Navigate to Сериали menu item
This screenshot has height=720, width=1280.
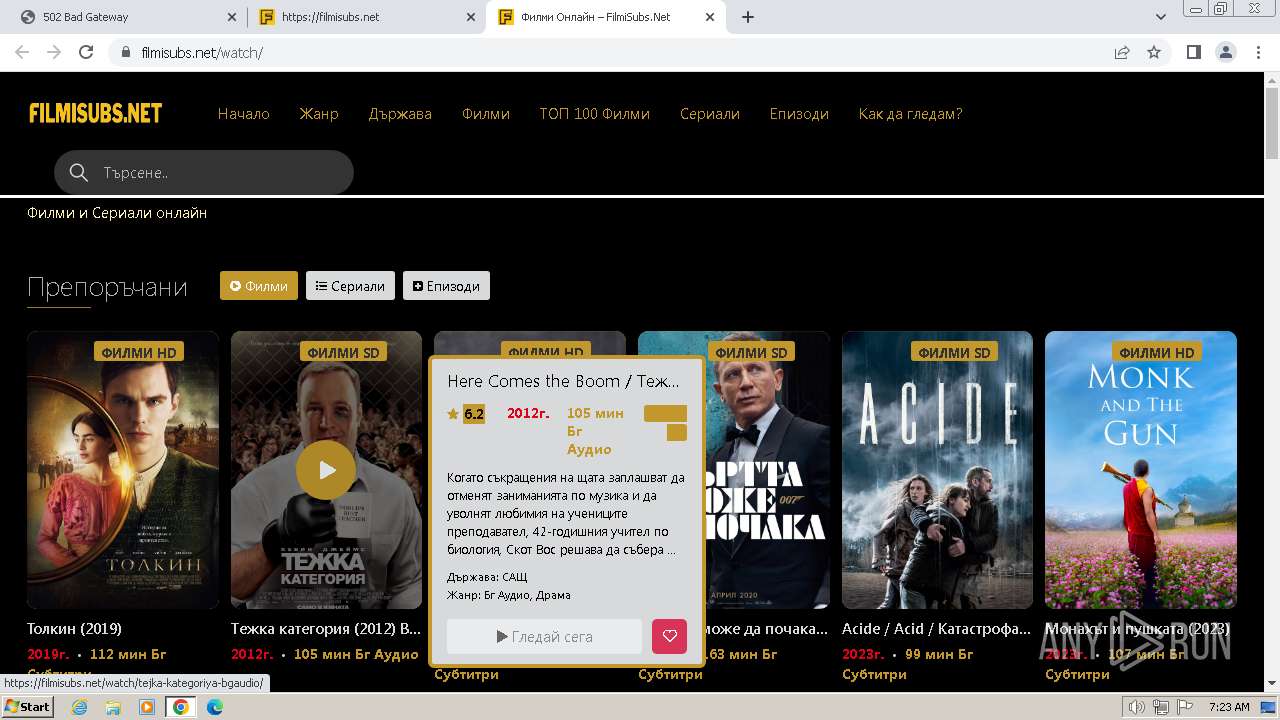710,114
